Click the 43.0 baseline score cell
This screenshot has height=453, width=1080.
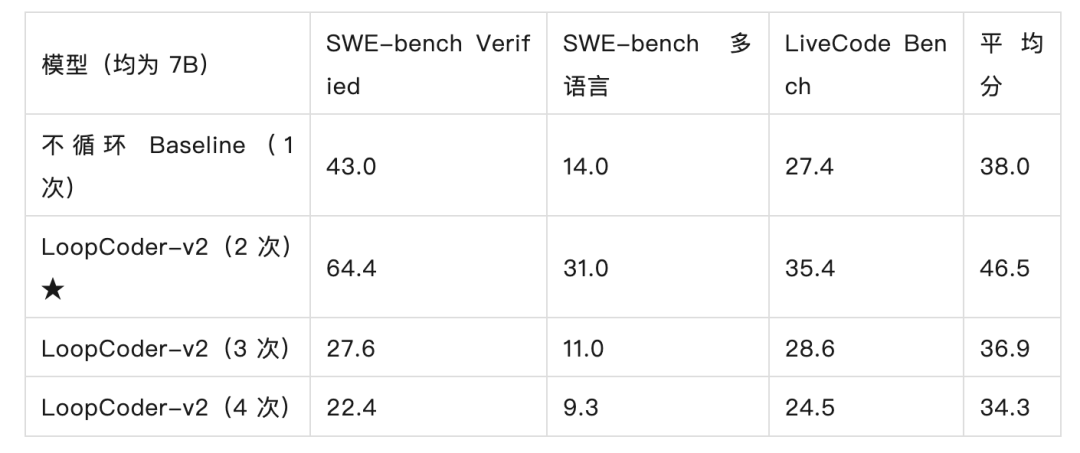click(351, 166)
